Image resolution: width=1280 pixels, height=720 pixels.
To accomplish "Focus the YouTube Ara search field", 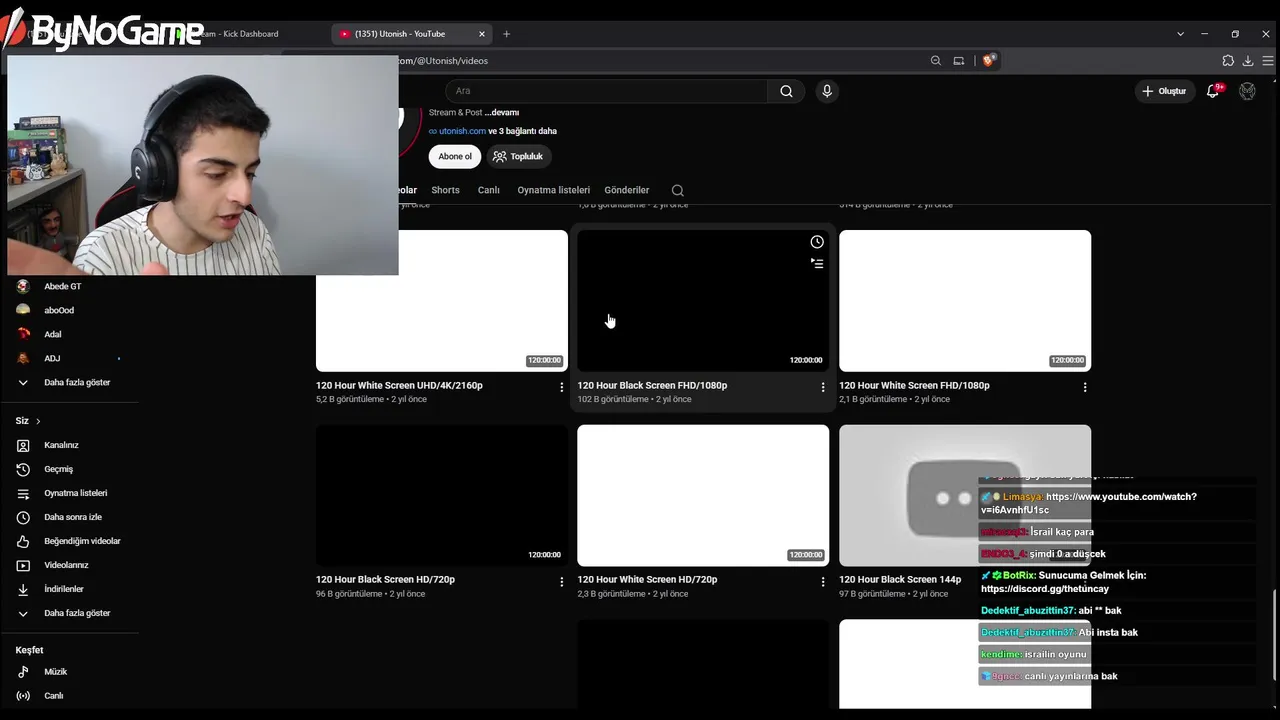I will pos(606,91).
